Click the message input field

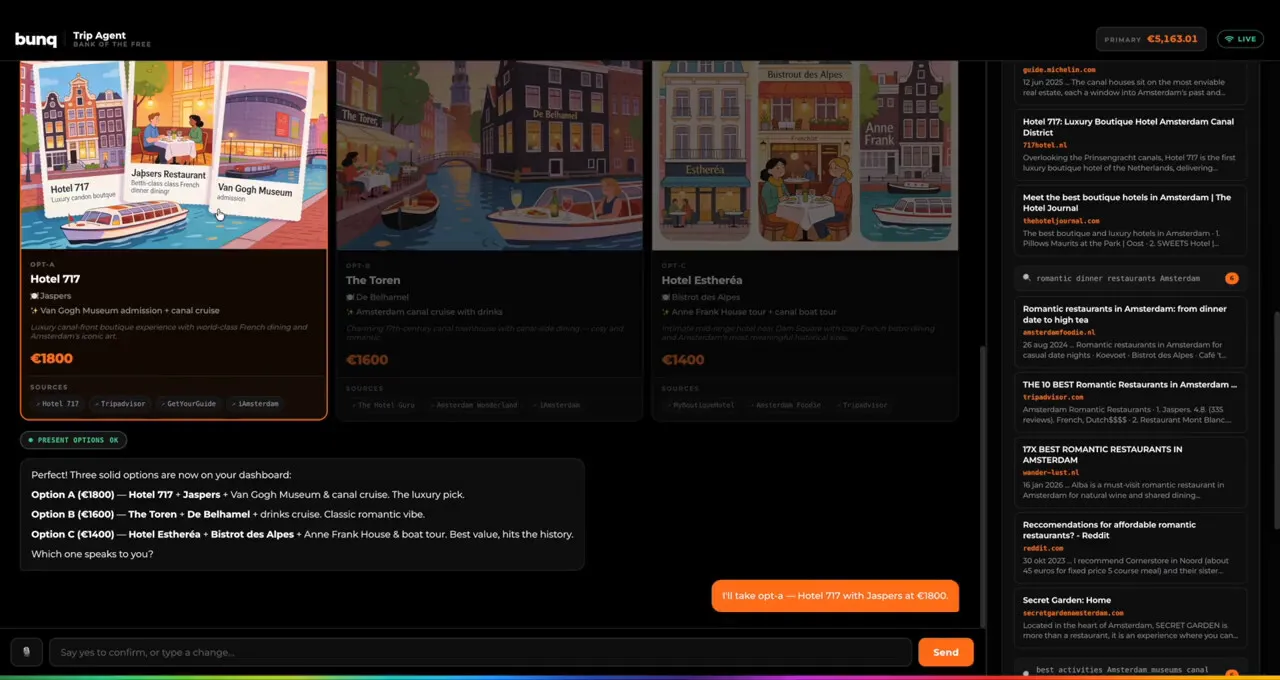pos(480,652)
